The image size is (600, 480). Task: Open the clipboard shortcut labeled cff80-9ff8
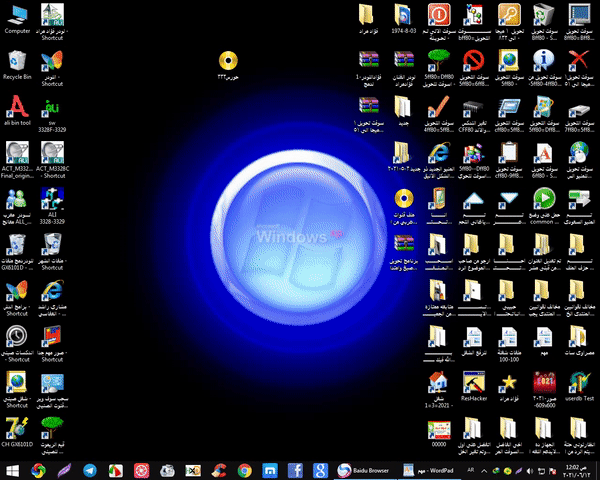[x=509, y=160]
